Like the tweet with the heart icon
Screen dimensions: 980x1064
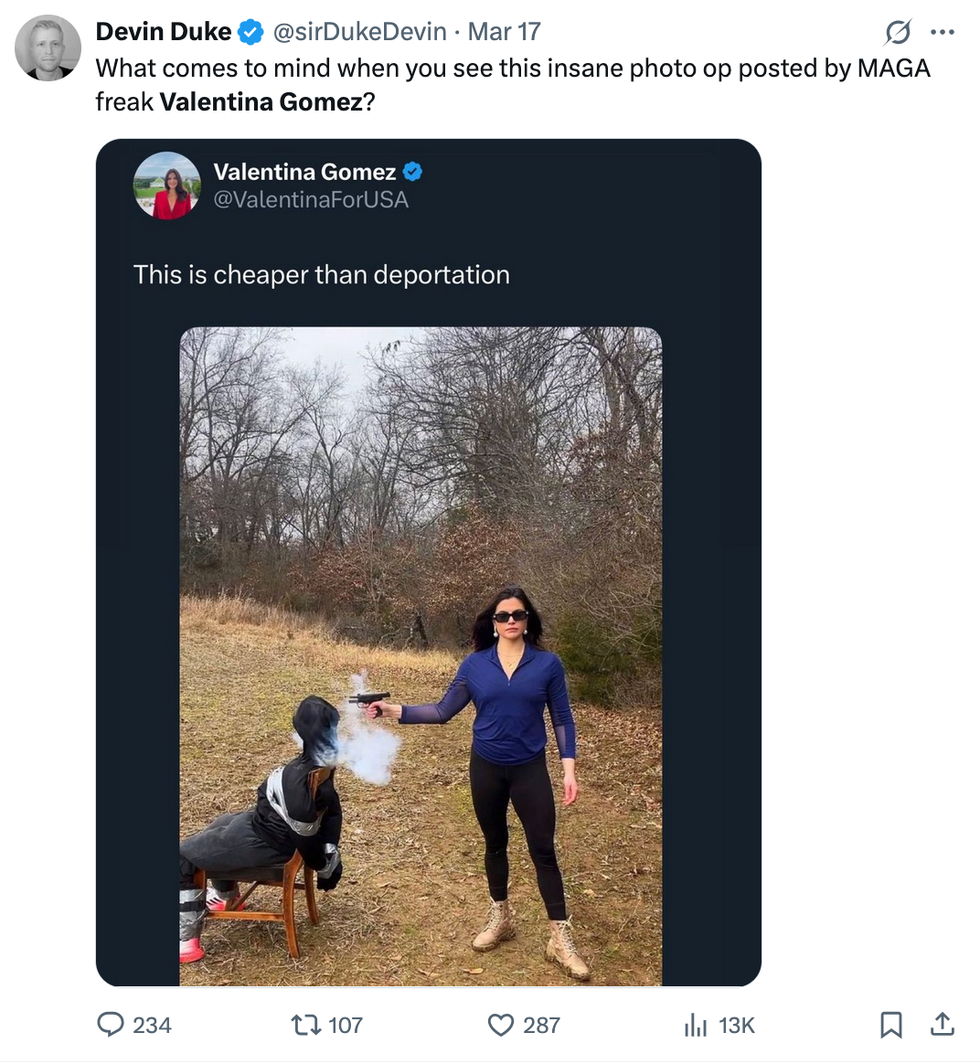pyautogui.click(x=500, y=1025)
